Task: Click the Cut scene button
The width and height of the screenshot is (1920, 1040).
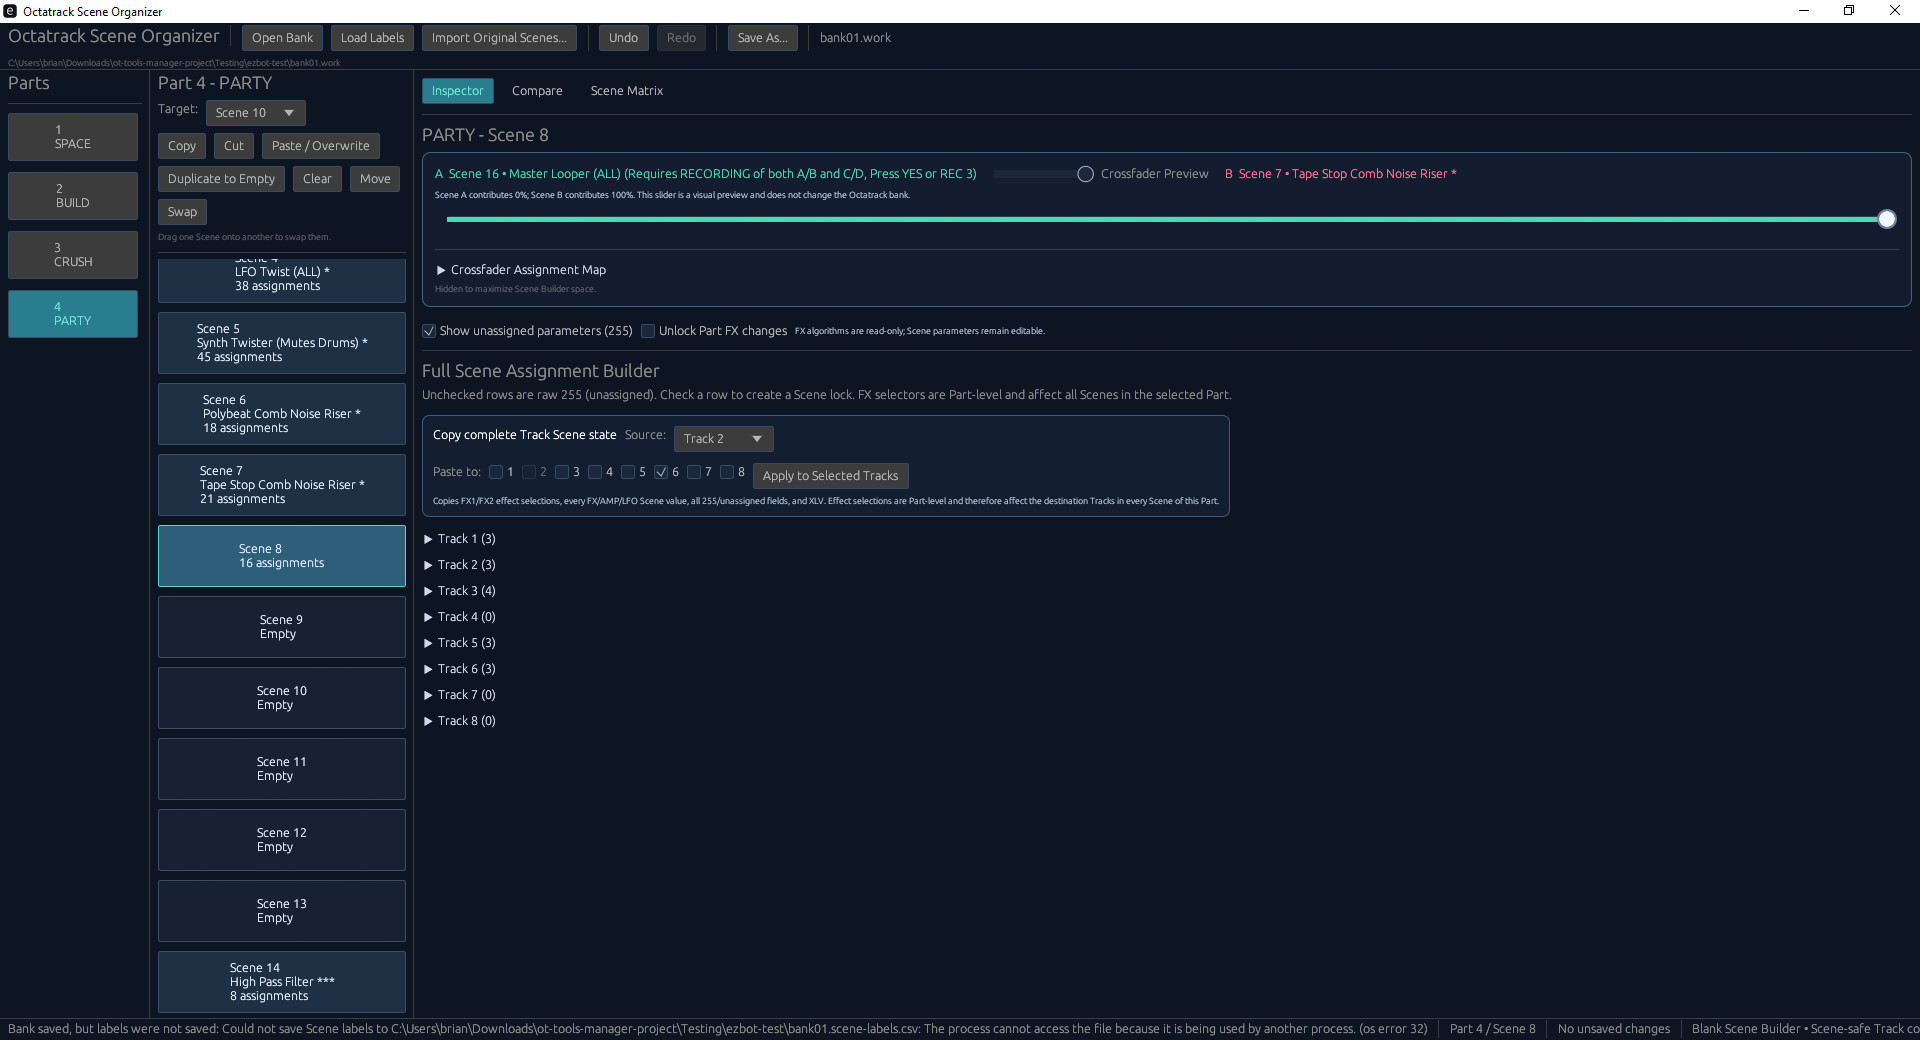Action: coord(234,146)
